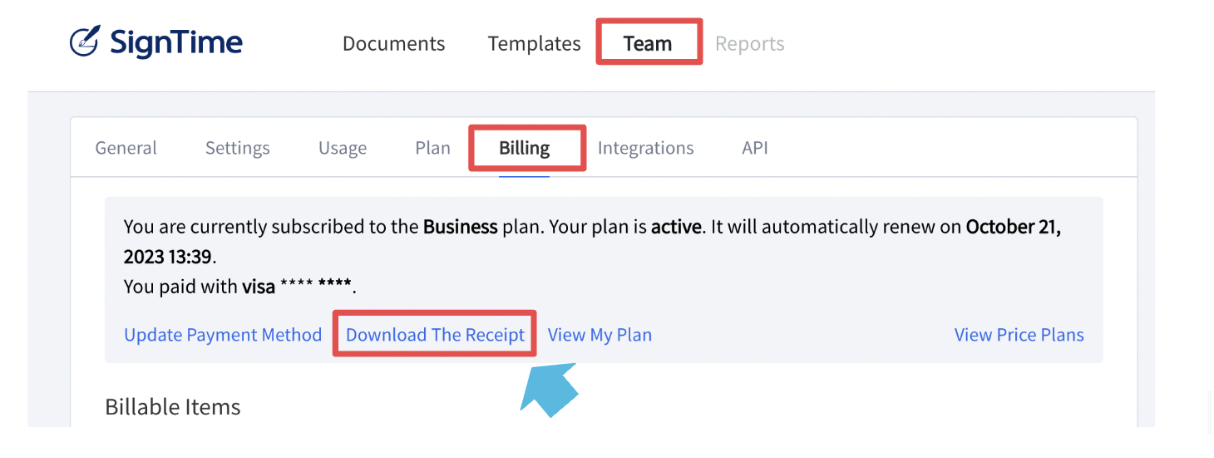Viewport: 1214px width, 458px height.
Task: View the Usage tab
Action: [342, 148]
